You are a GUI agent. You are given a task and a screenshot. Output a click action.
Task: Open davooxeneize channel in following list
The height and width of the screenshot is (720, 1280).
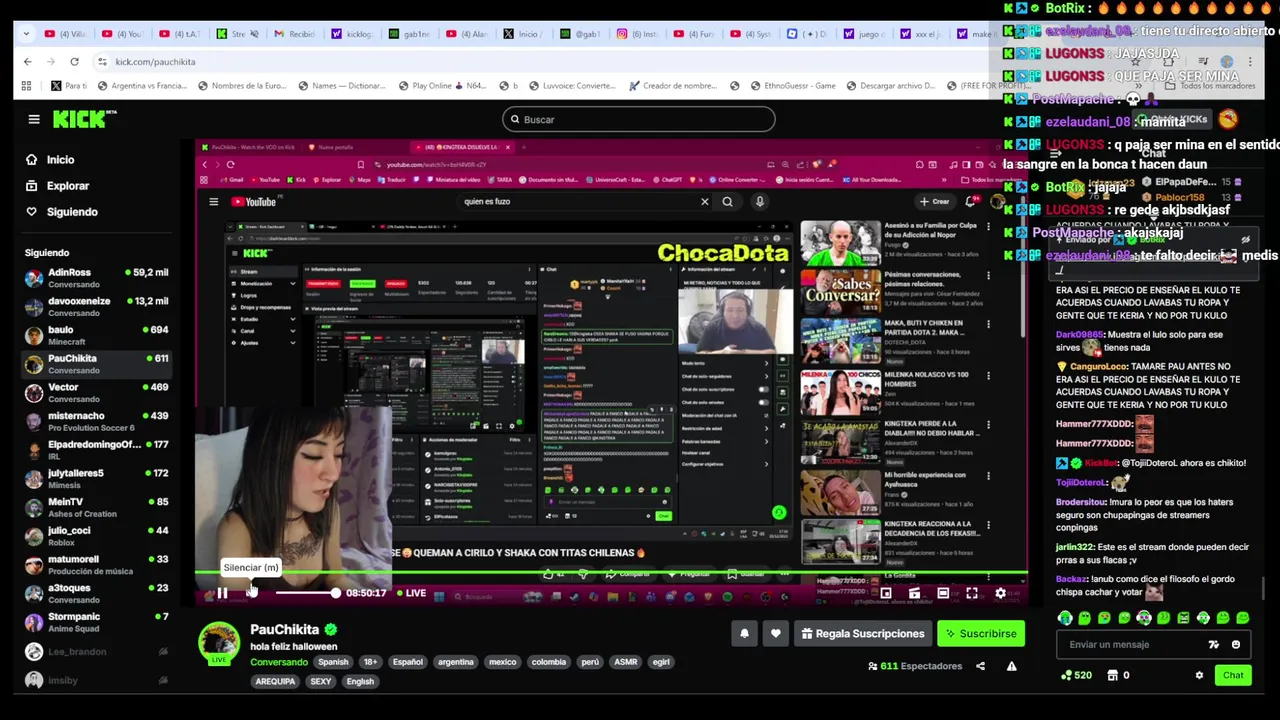[97, 307]
